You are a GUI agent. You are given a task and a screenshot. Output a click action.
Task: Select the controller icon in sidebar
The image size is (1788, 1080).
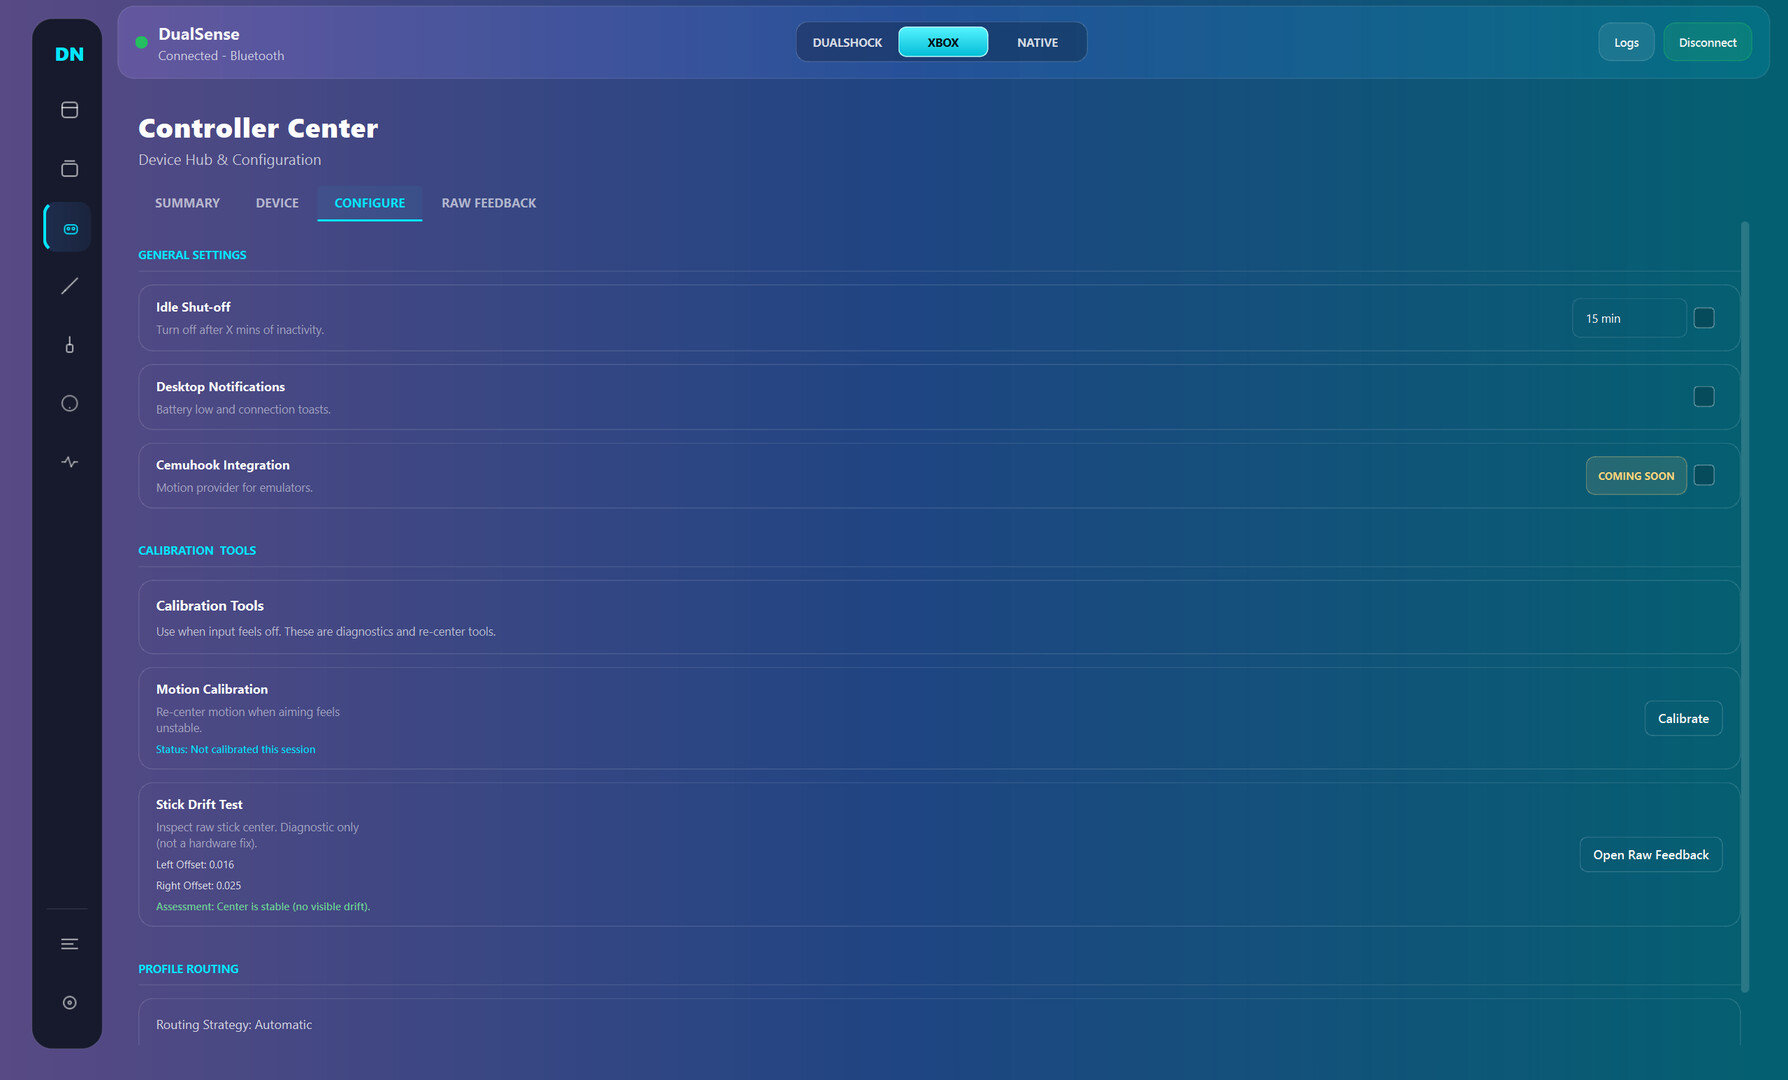69,228
